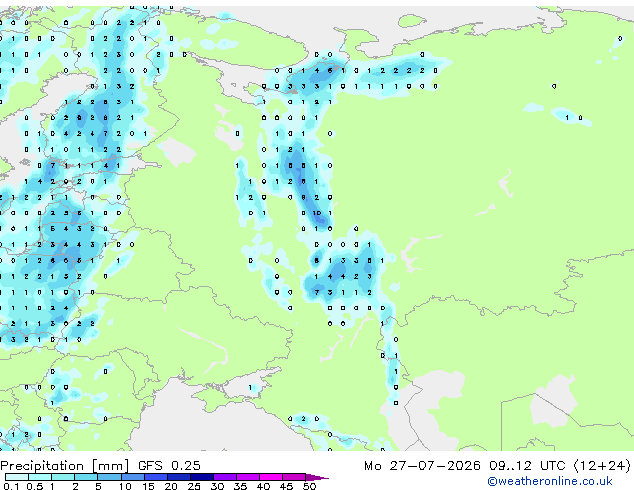Click the forecast date "27-07-2026"
634x490 pixels.
[x=435, y=466]
